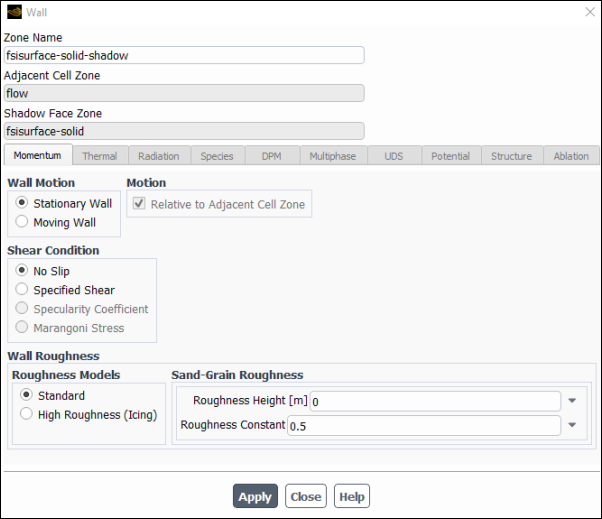The height and width of the screenshot is (519, 602).
Task: Edit the Roughness Constant value field
Action: point(424,426)
